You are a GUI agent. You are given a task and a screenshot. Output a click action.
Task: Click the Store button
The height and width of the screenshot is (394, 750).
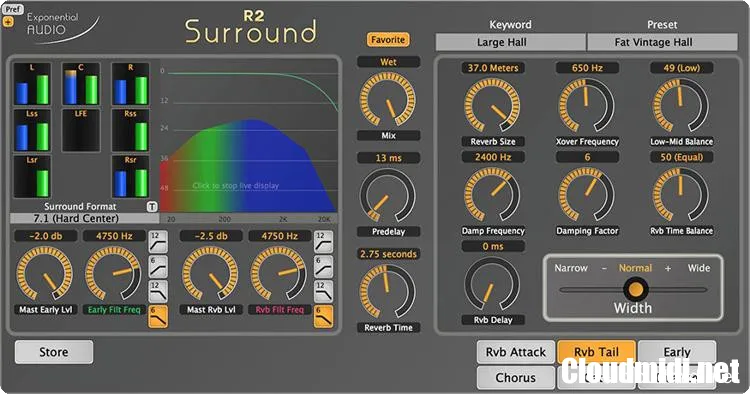coord(54,352)
